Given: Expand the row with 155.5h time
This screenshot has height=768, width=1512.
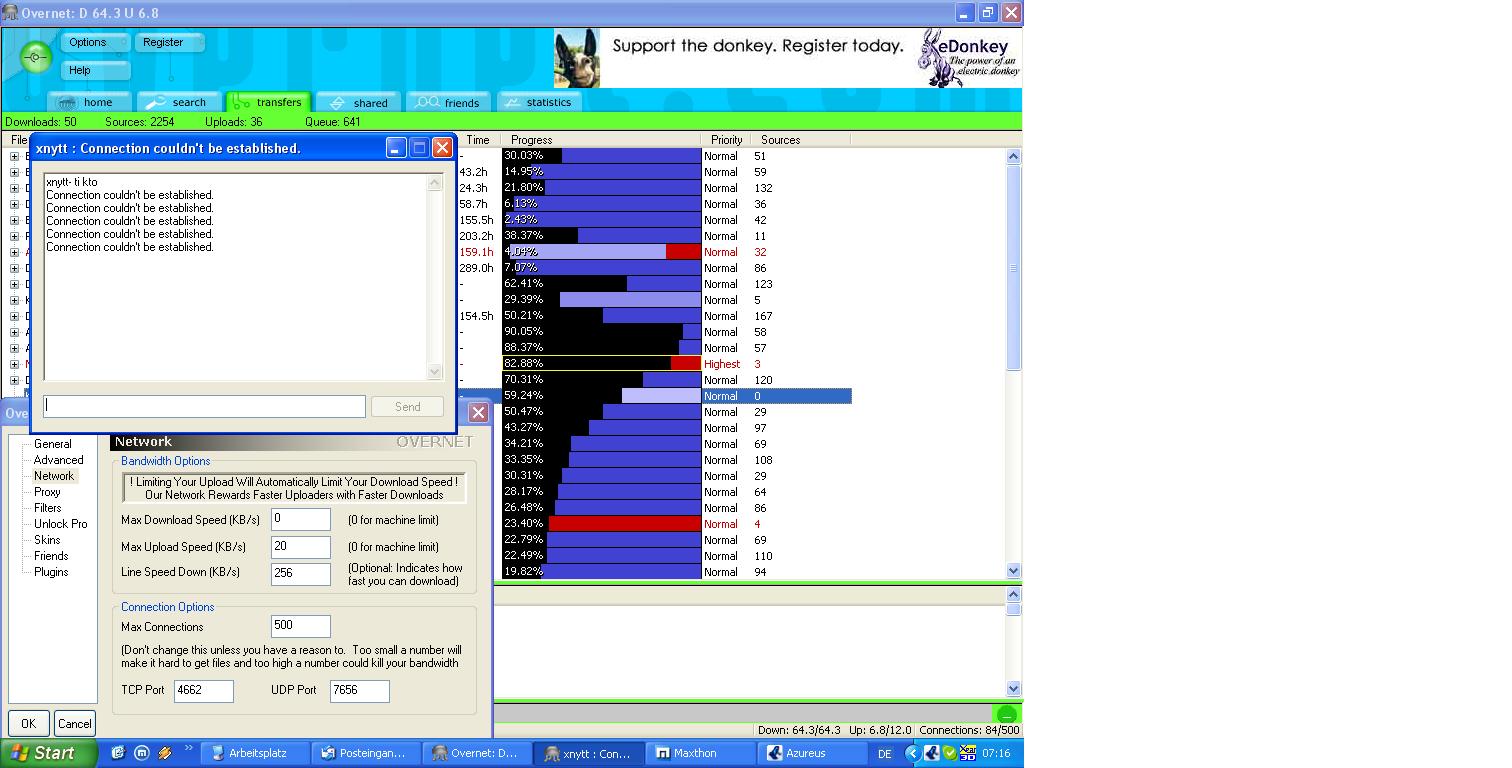Looking at the screenshot, I should (x=15, y=220).
